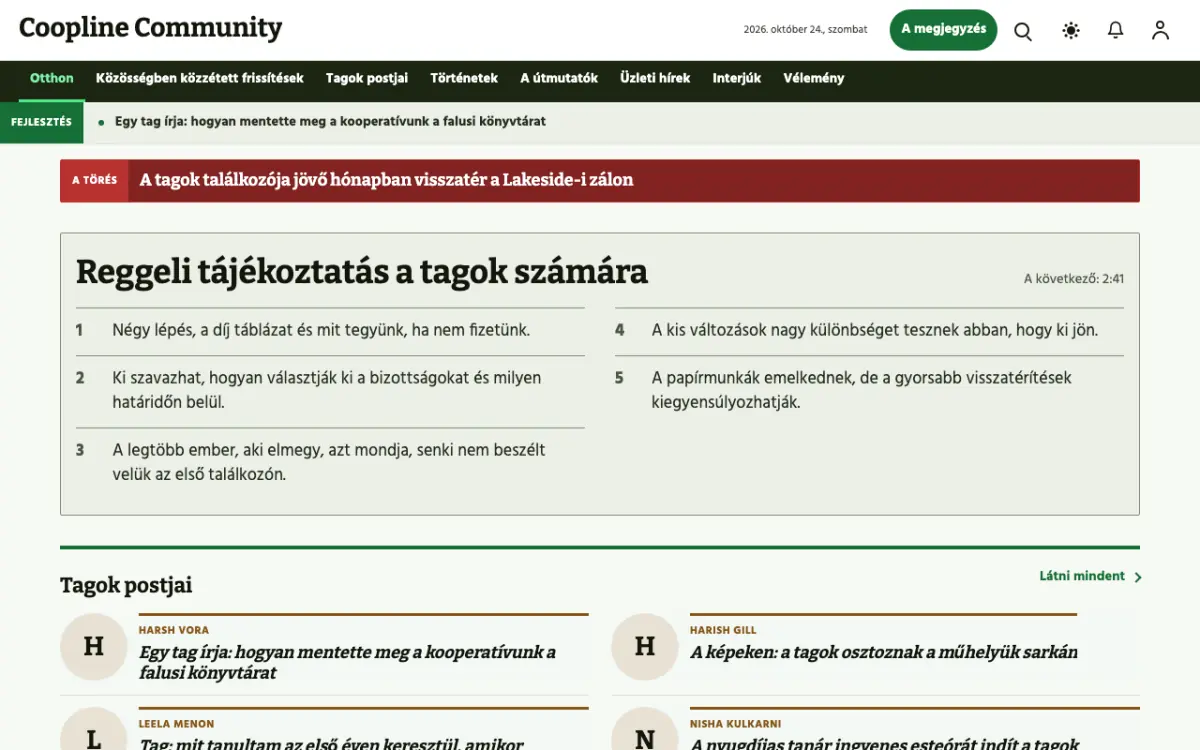This screenshot has width=1200, height=750.
Task: Open the Vélemény nav item
Action: point(814,78)
